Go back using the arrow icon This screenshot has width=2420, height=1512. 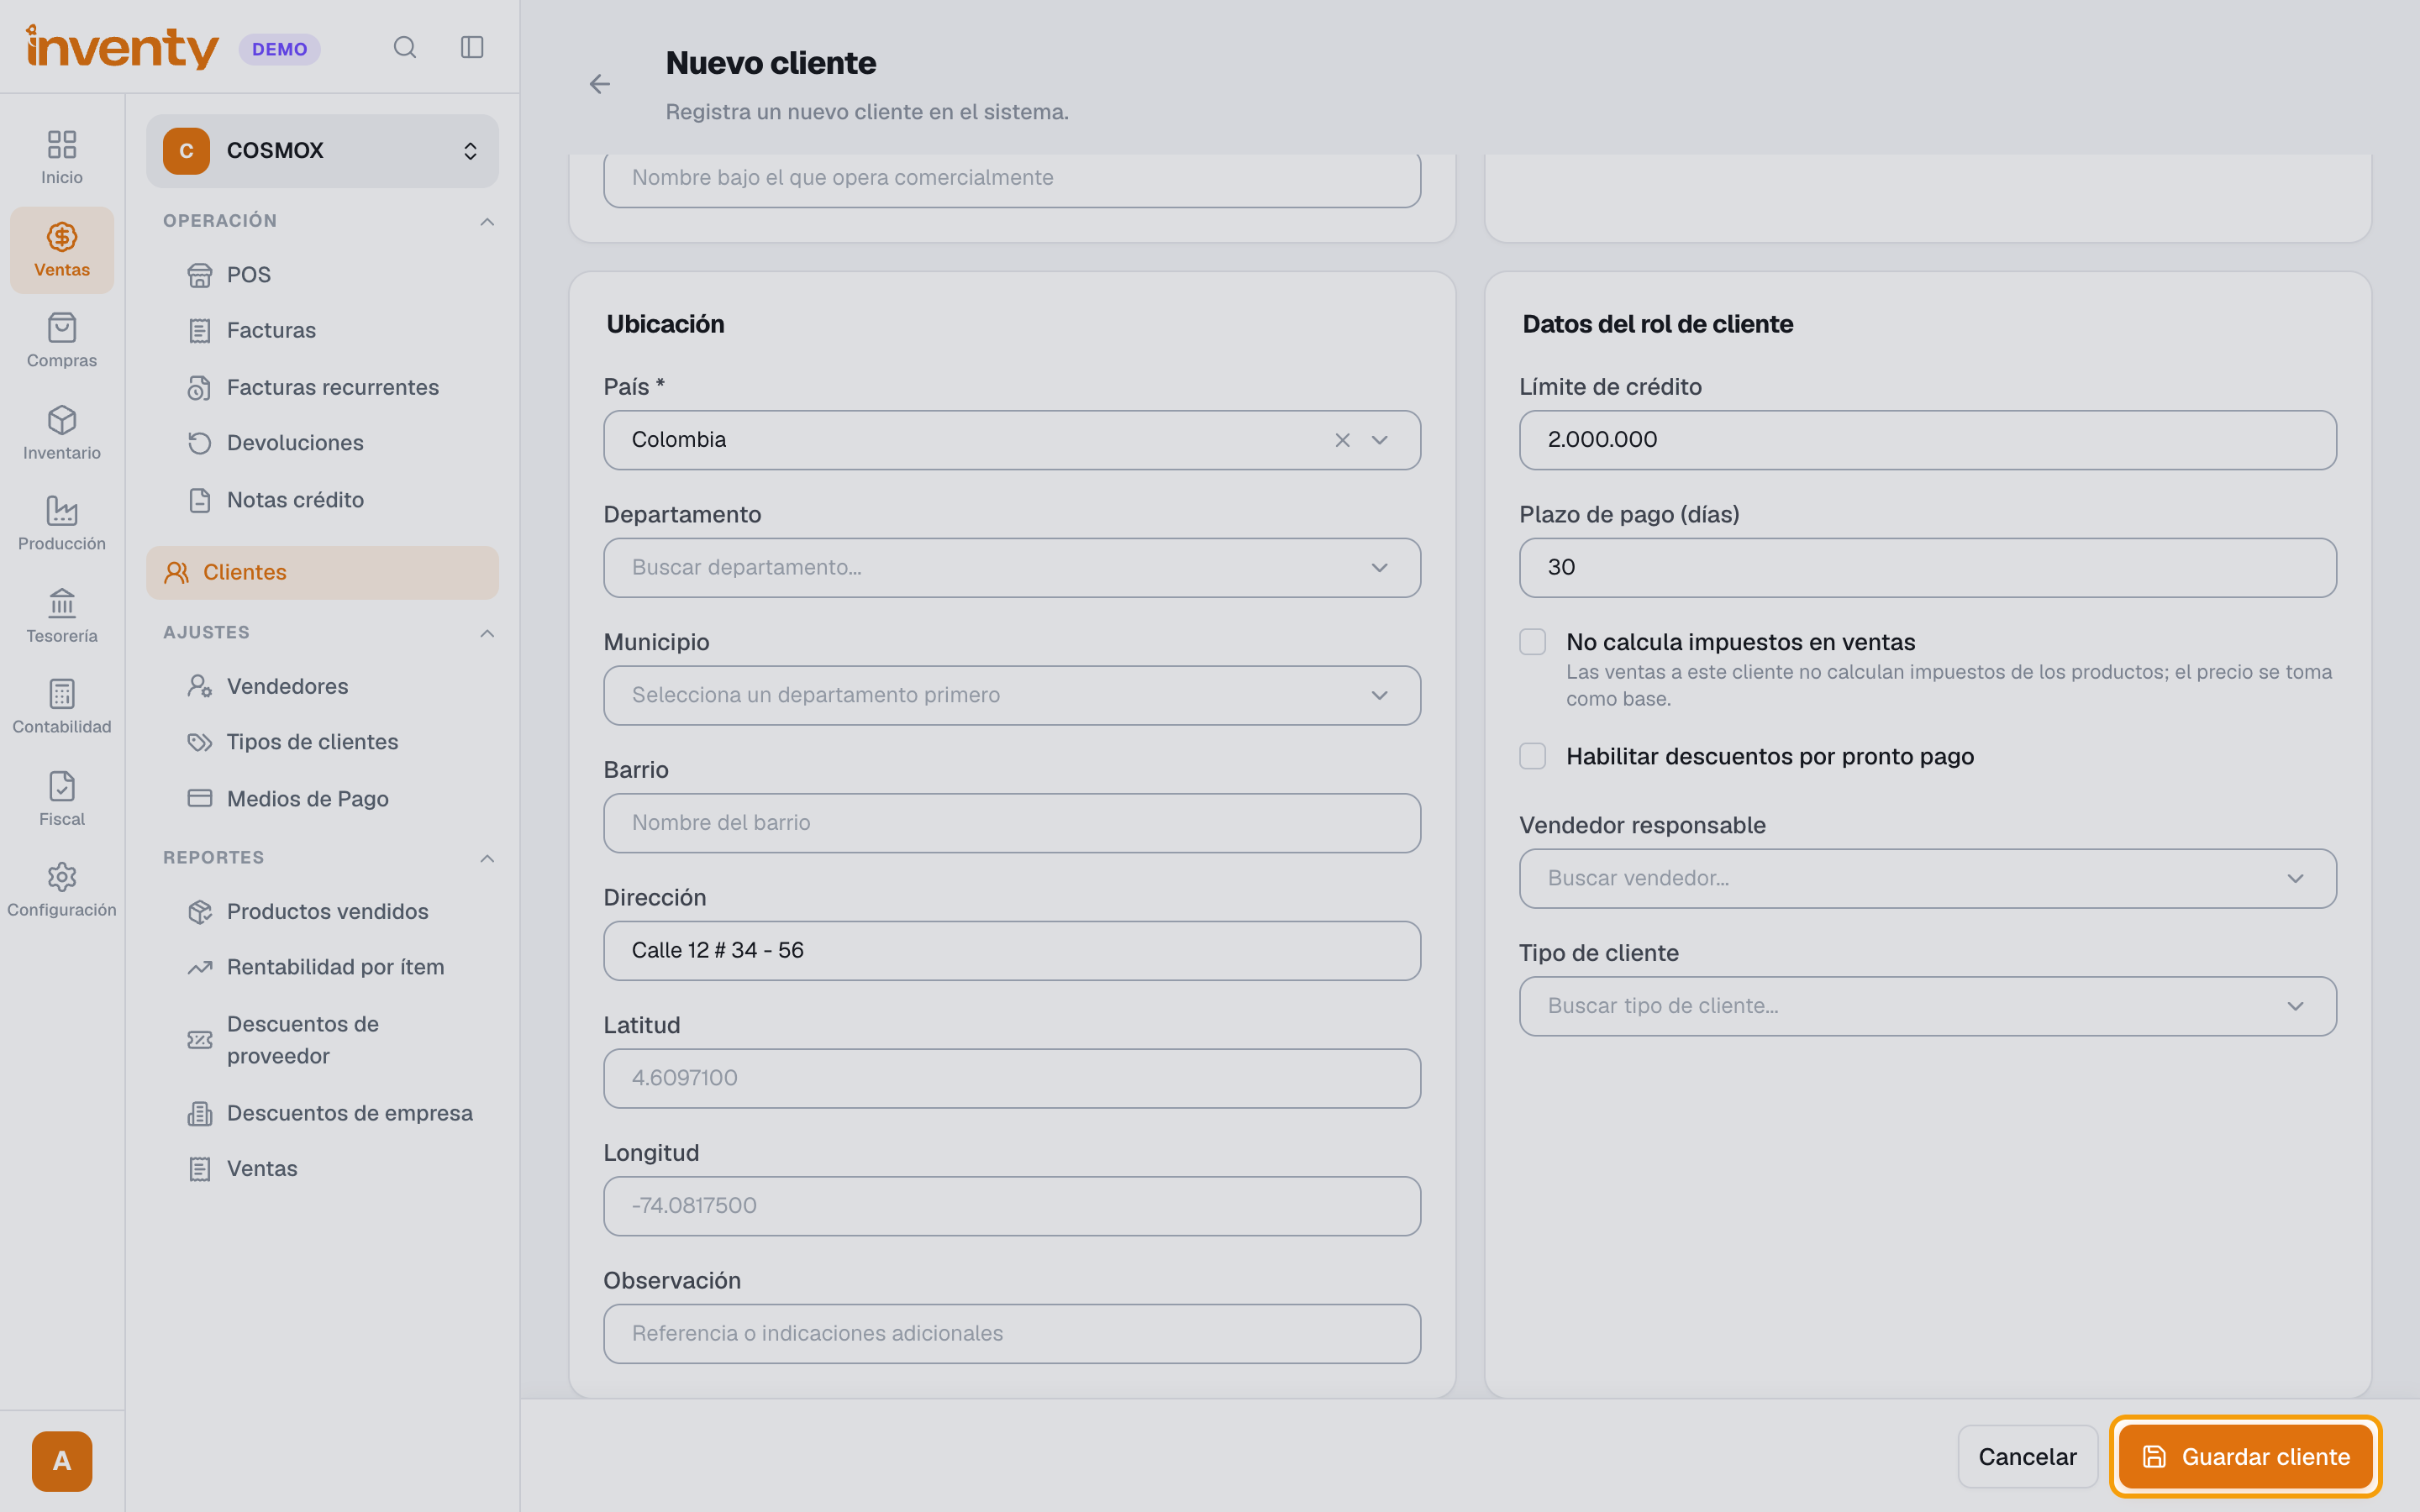click(599, 84)
